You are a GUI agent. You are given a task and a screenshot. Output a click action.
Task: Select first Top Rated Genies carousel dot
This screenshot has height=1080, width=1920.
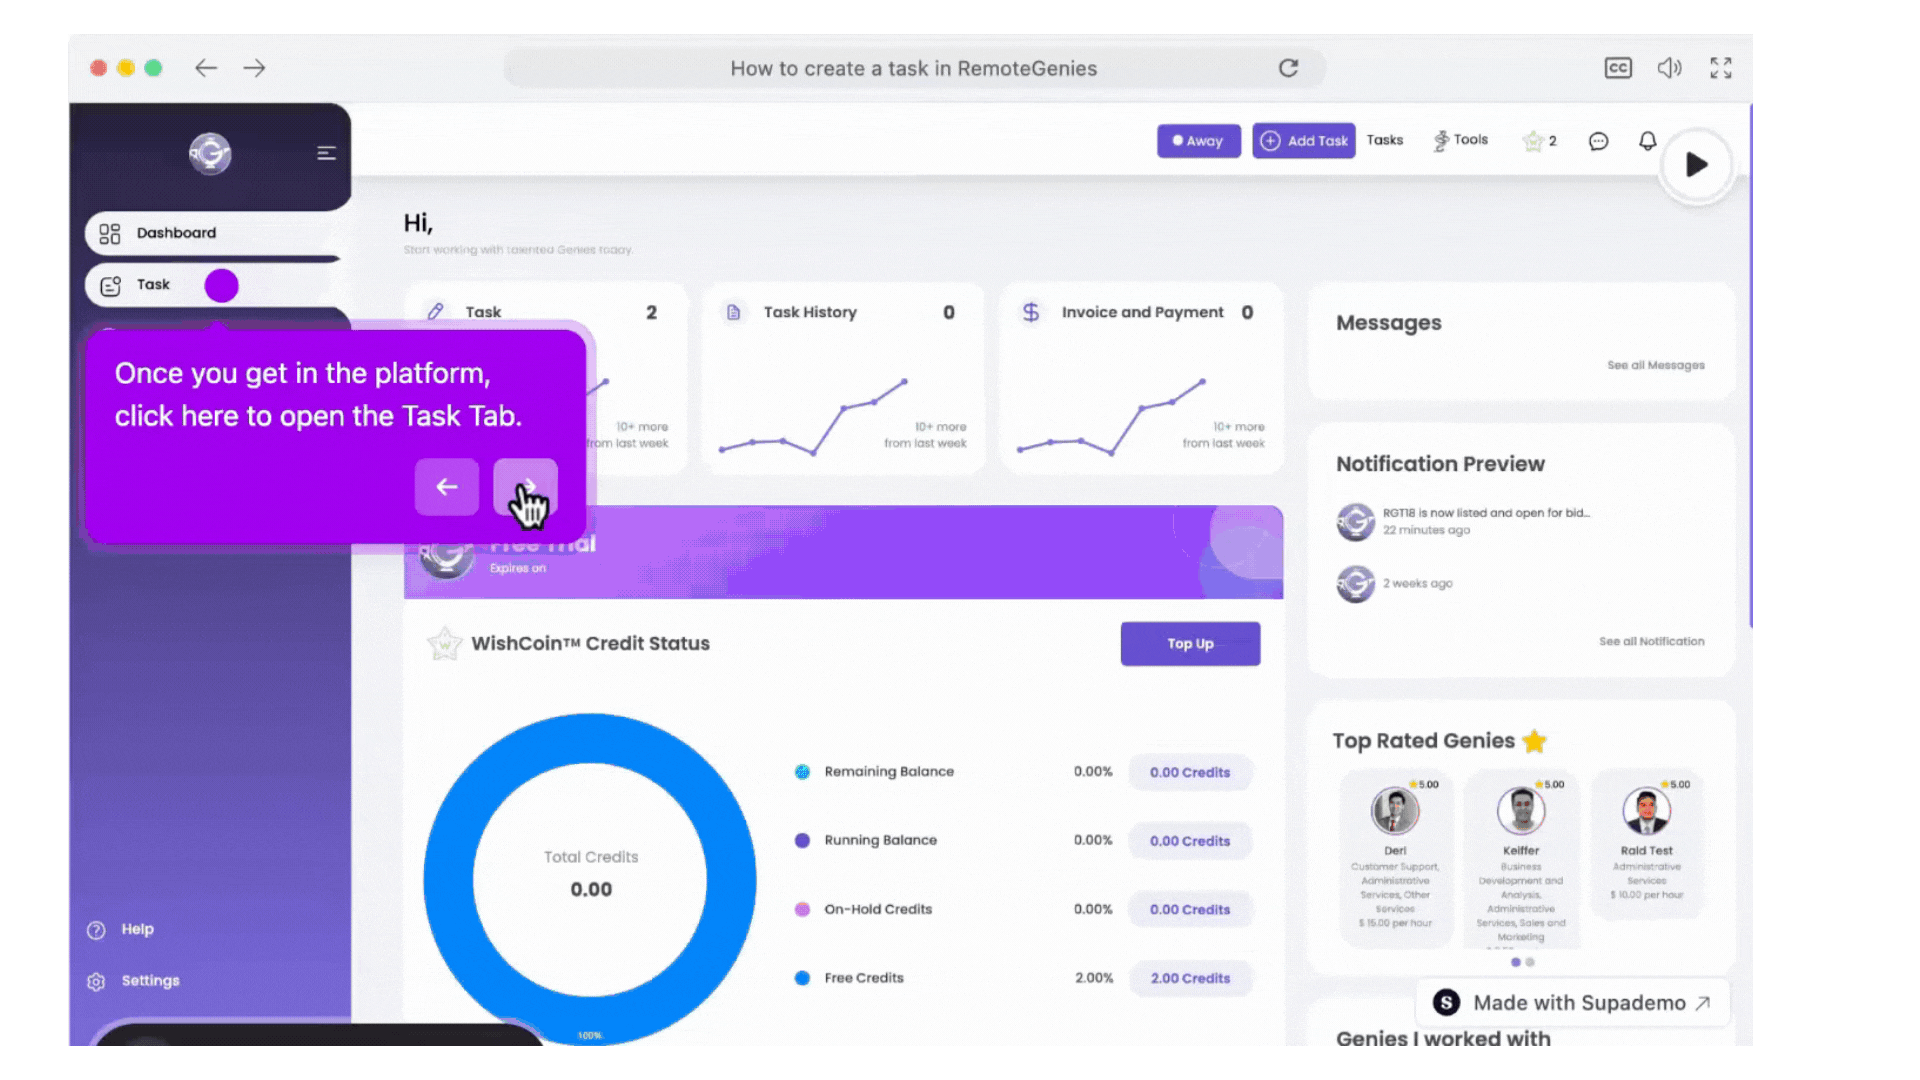coord(1516,962)
